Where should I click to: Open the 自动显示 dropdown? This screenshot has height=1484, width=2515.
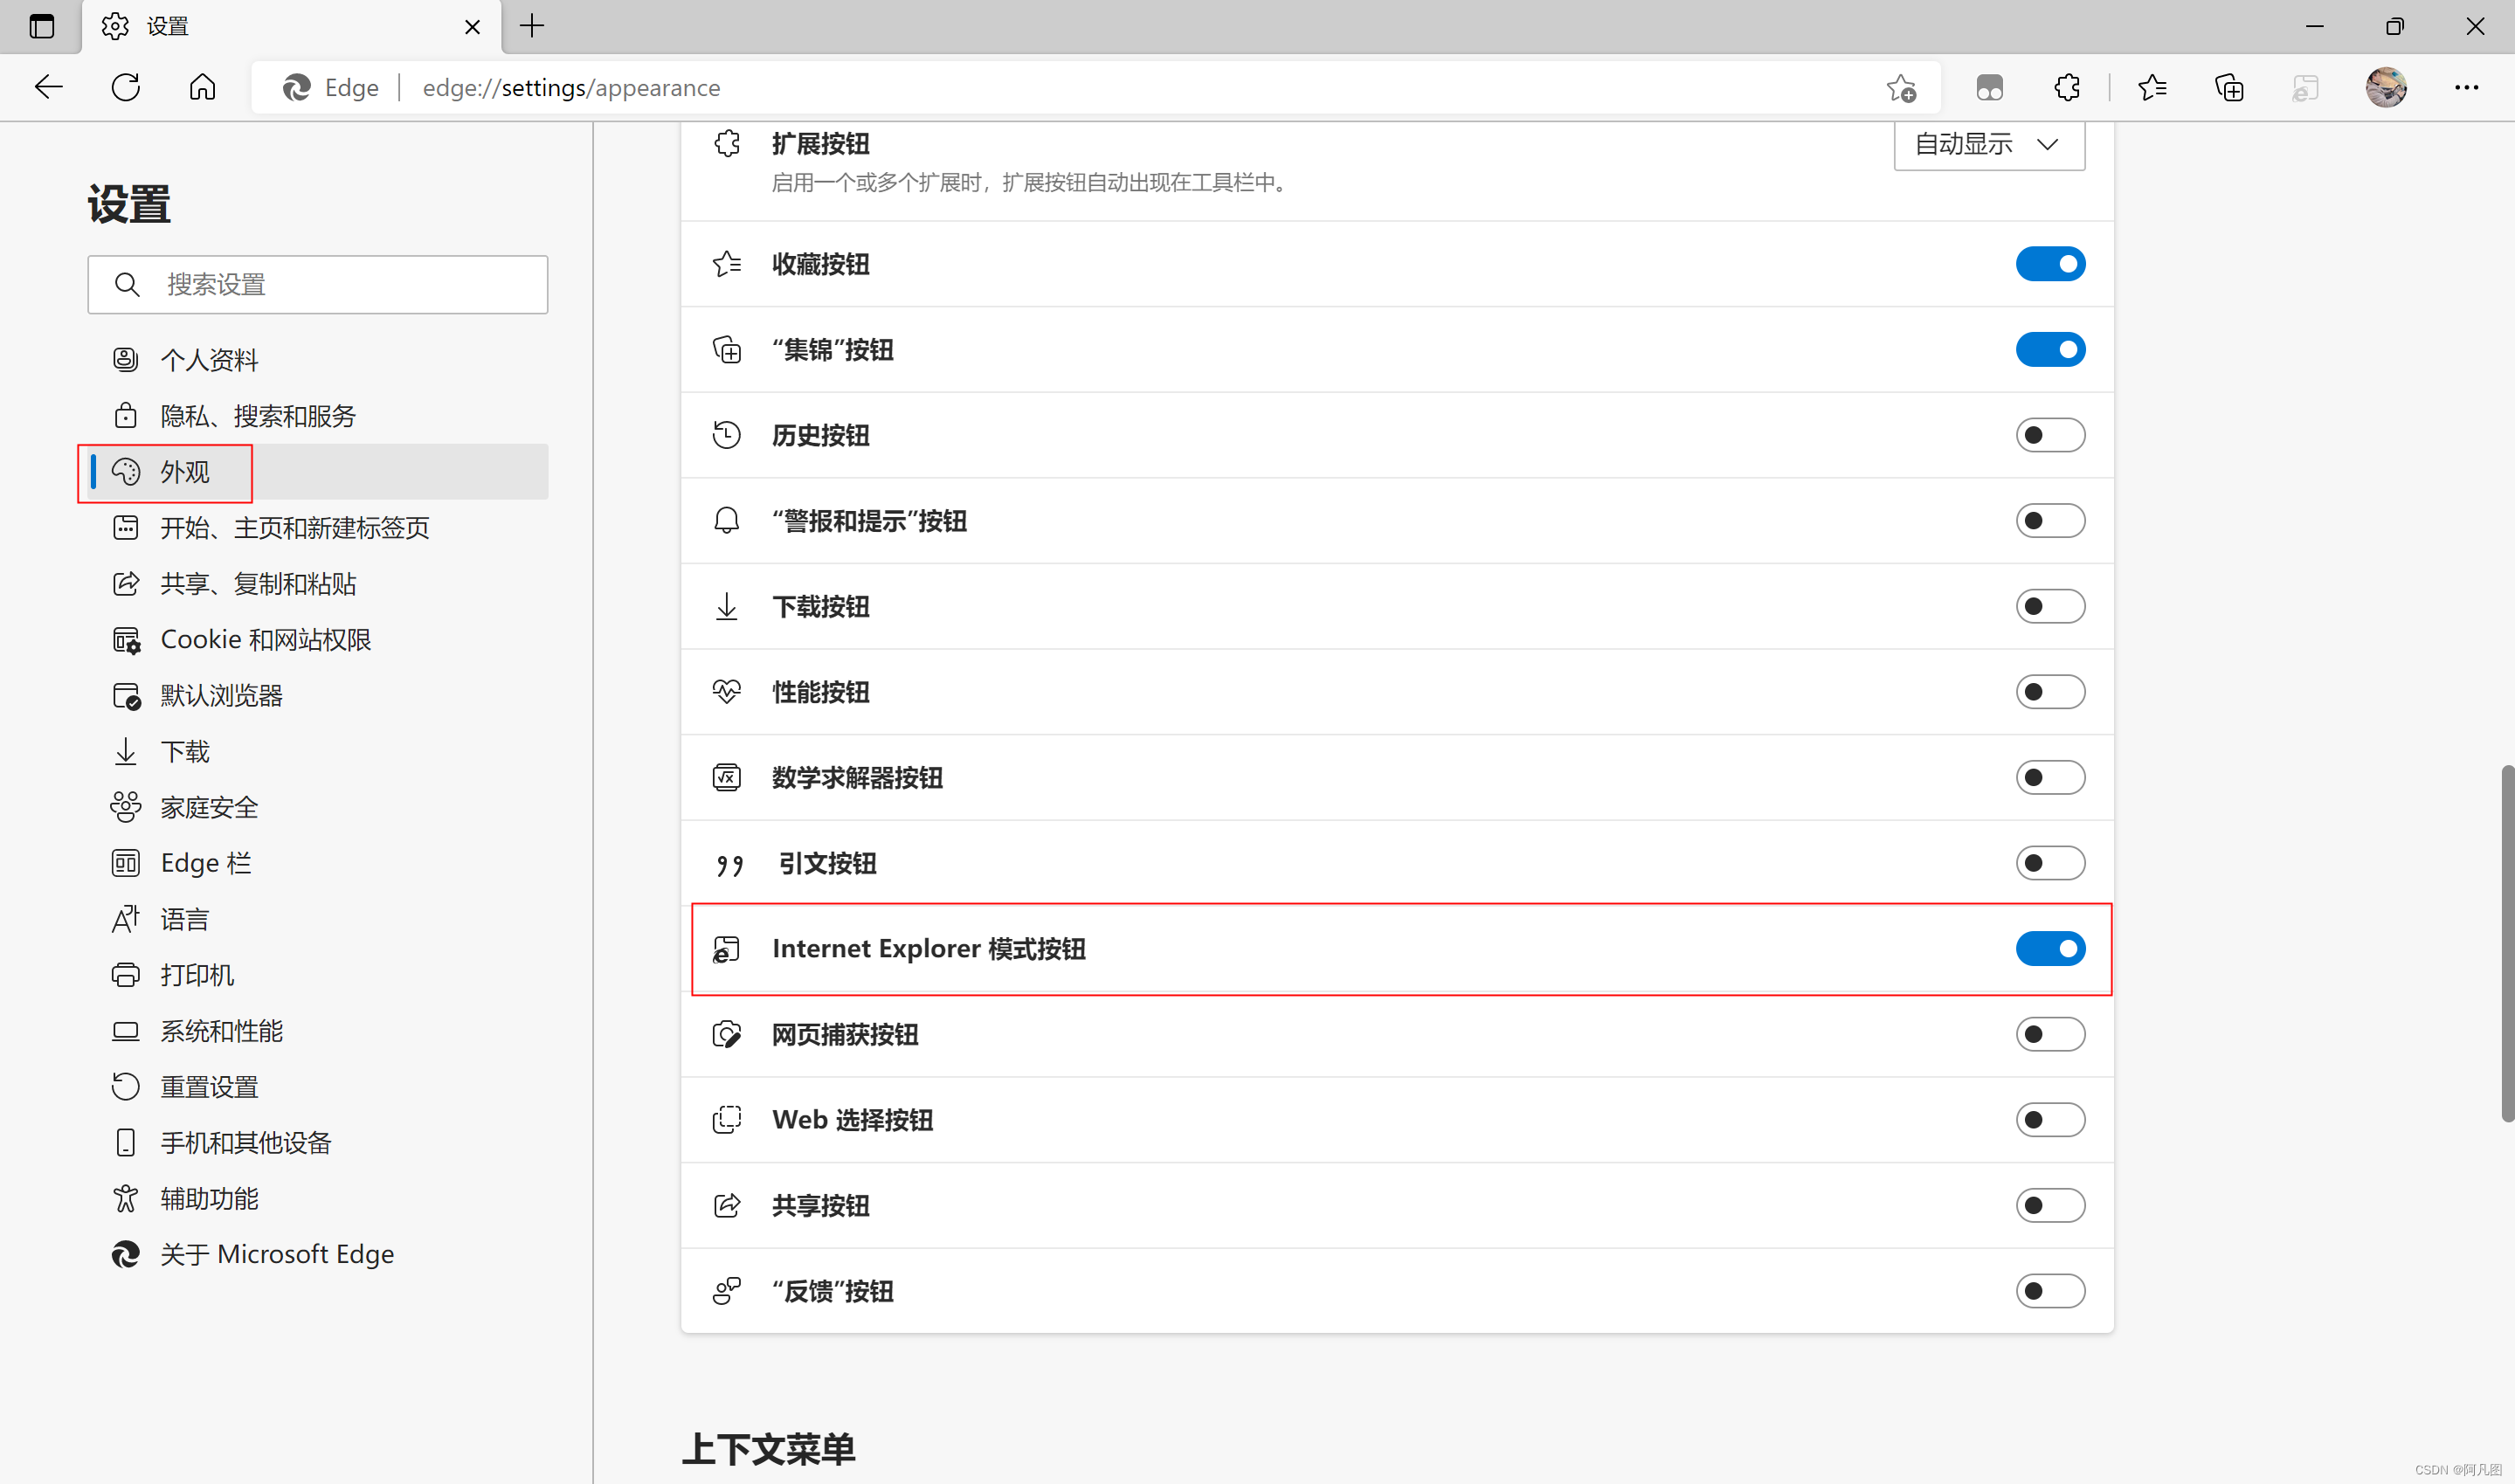(1987, 144)
